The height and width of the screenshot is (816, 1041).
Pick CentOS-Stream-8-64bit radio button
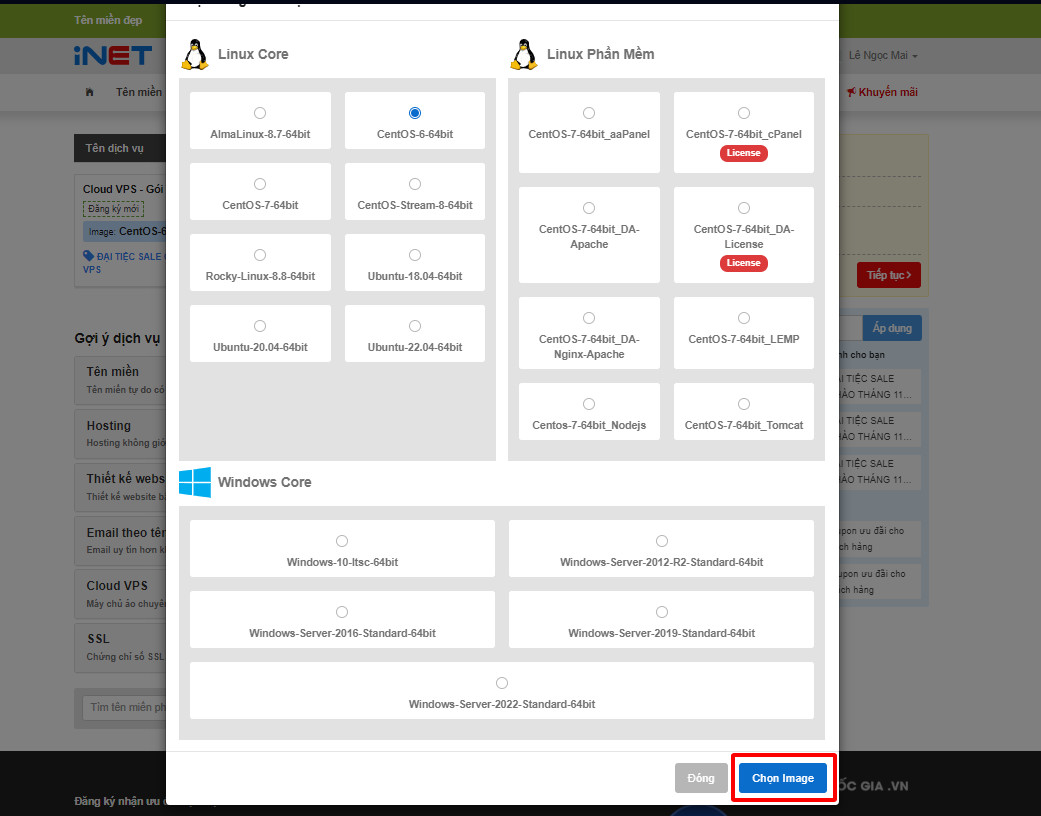pos(415,184)
